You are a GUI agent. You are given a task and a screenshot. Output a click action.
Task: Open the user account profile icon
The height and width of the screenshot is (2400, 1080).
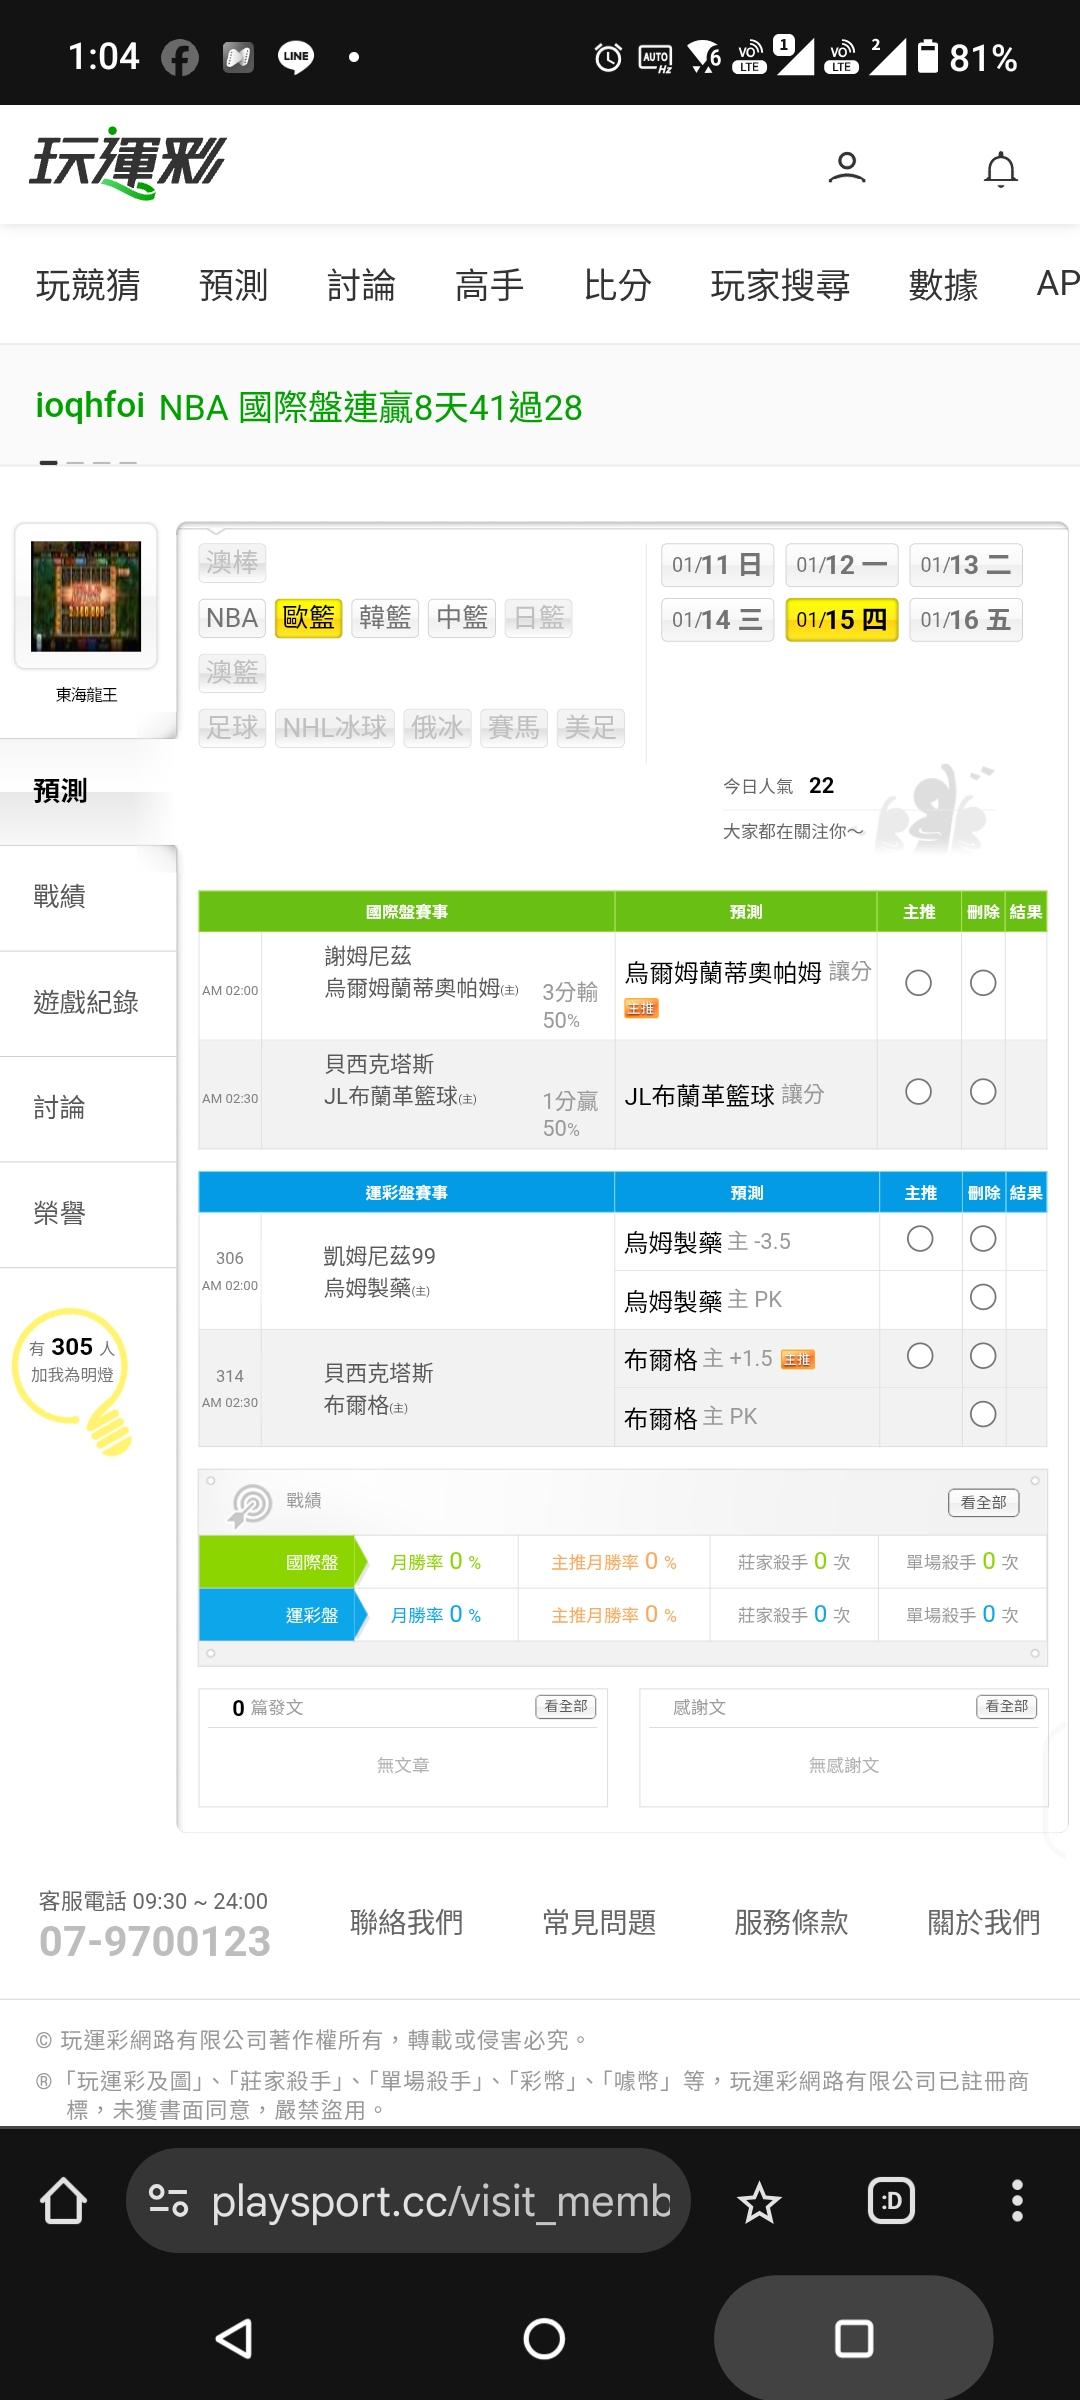pyautogui.click(x=847, y=167)
